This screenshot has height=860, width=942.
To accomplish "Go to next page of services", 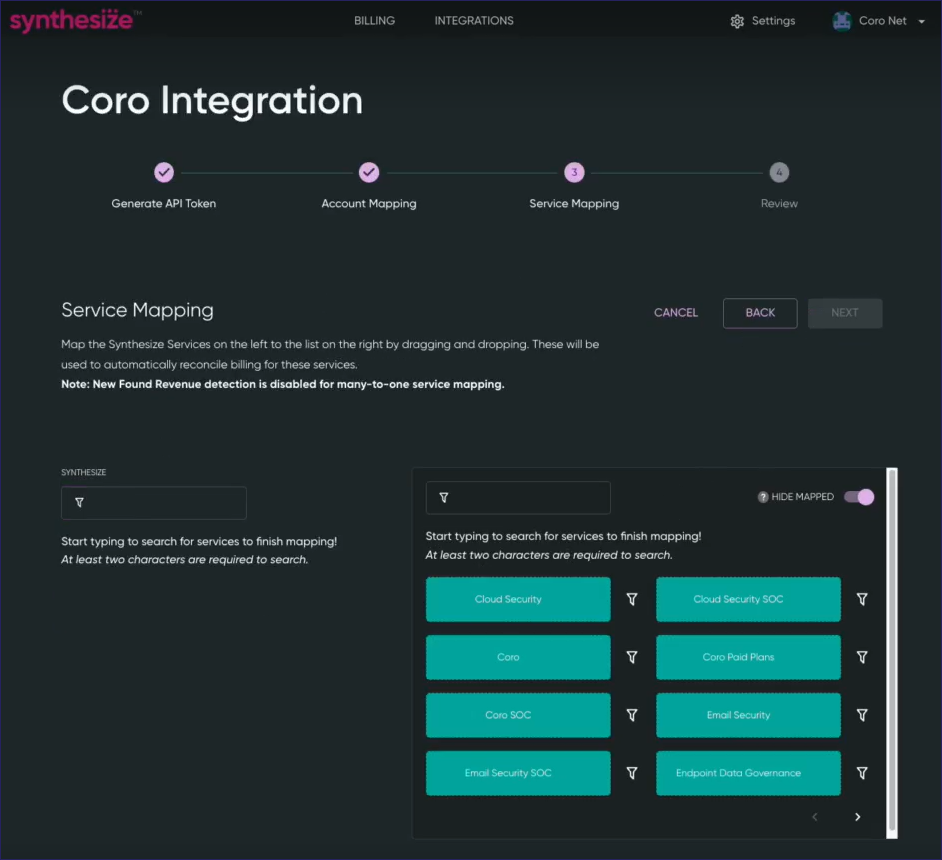I will click(x=857, y=817).
